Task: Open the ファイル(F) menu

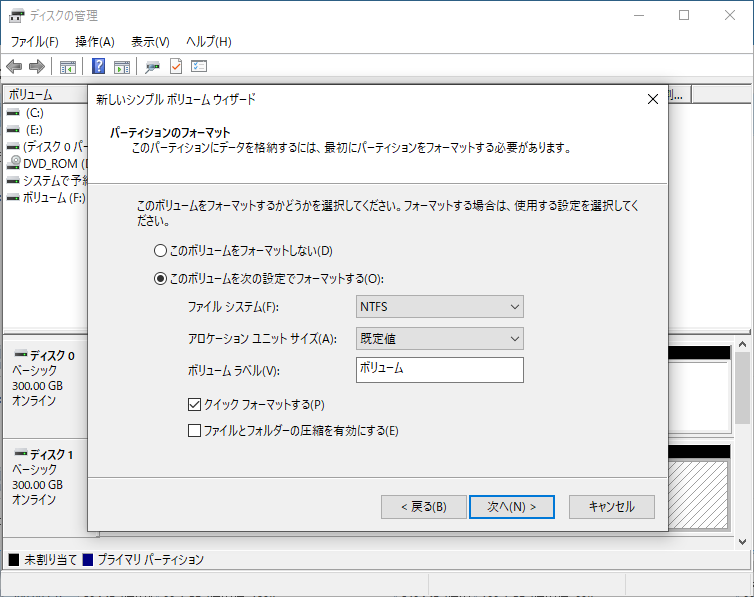Action: pos(35,42)
